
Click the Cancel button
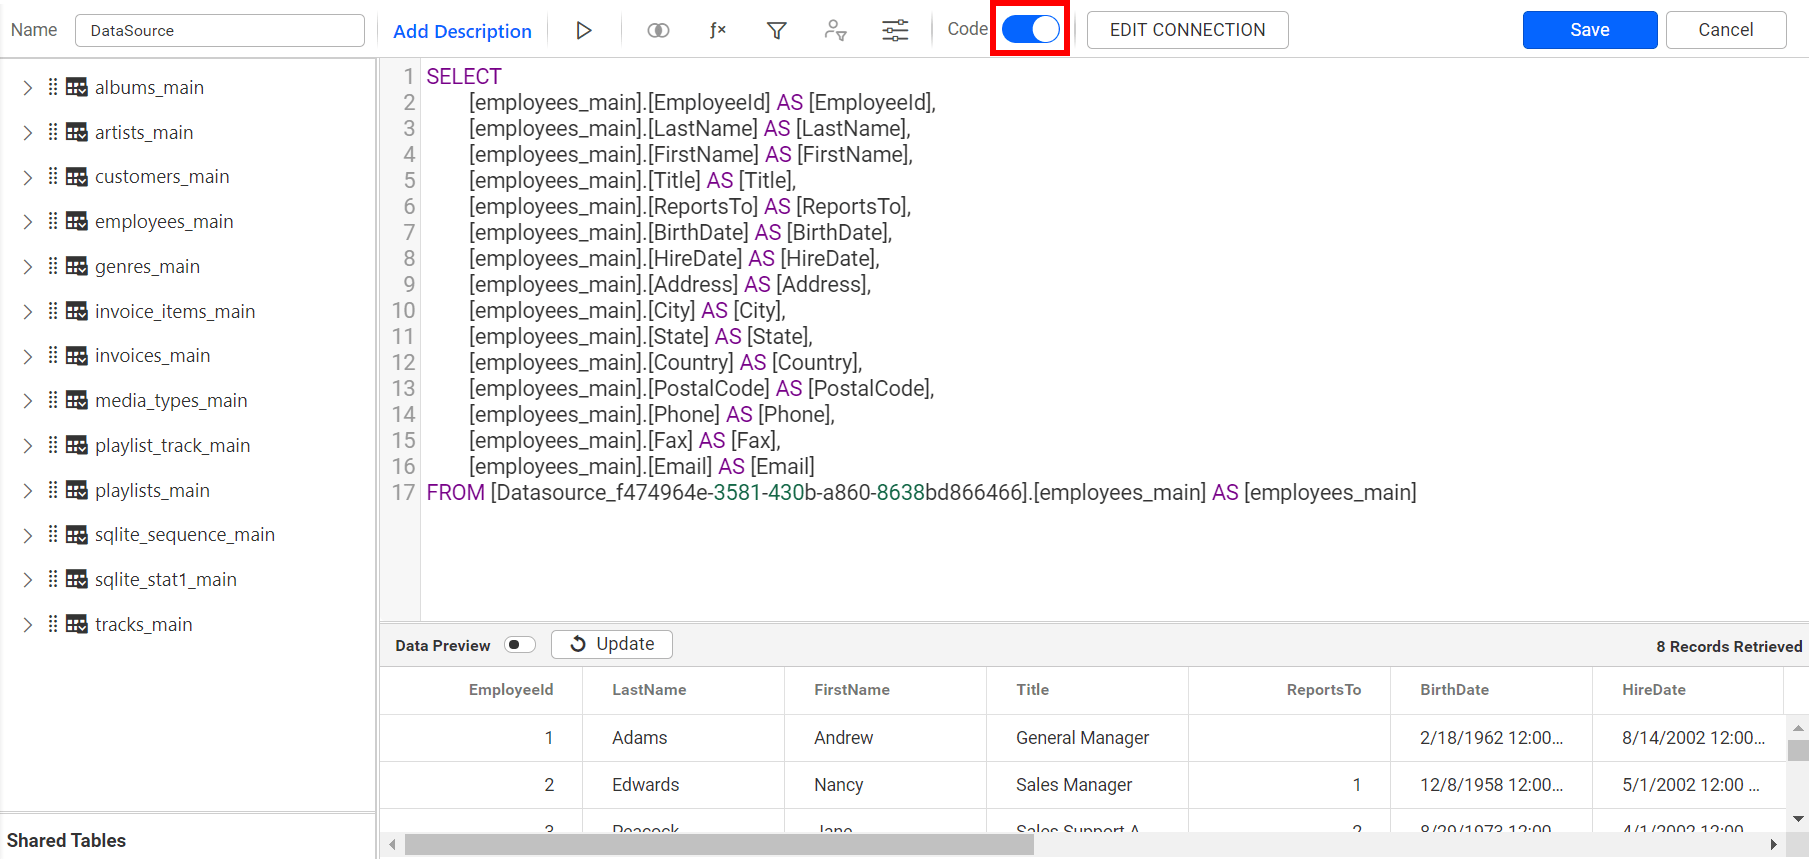[1726, 30]
